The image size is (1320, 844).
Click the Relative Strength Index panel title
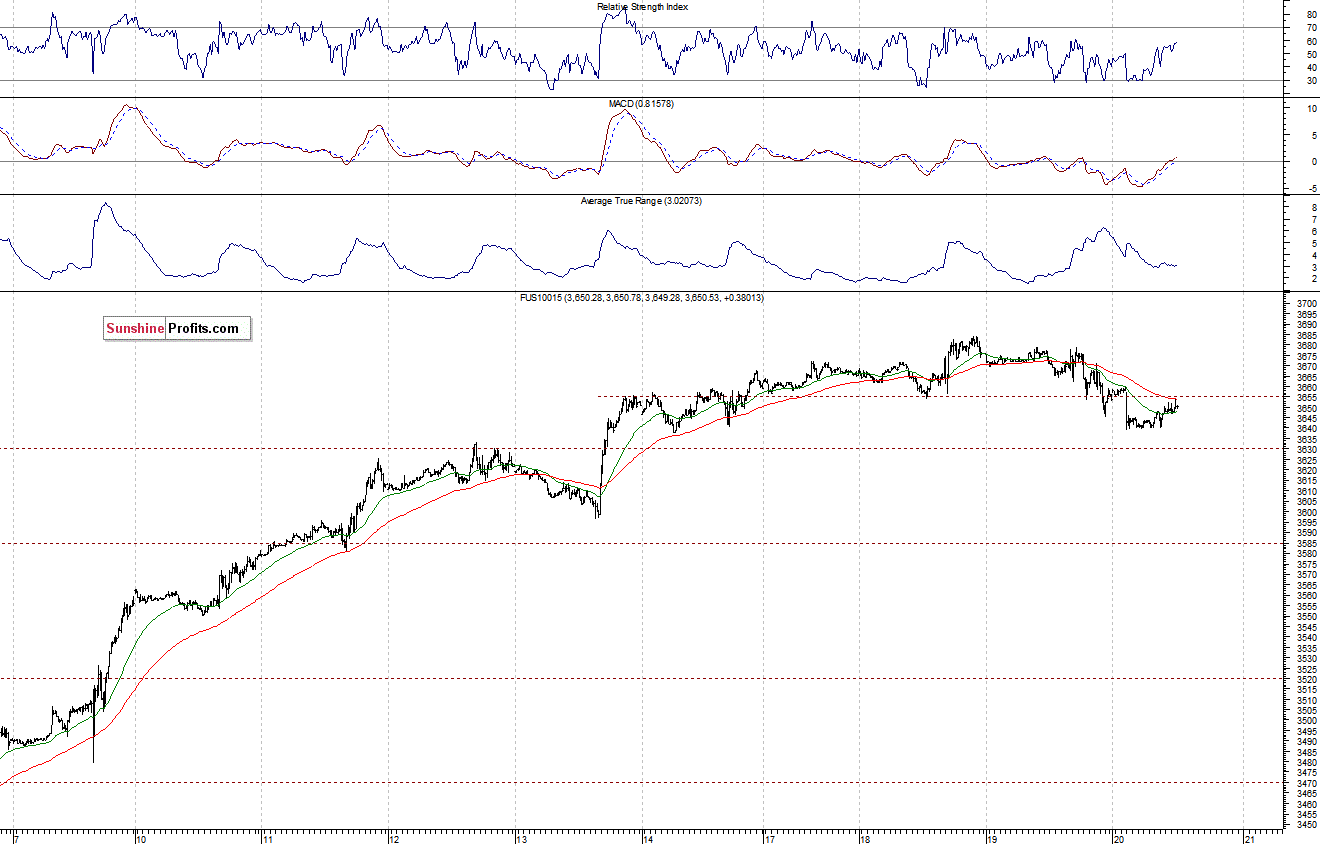(642, 7)
